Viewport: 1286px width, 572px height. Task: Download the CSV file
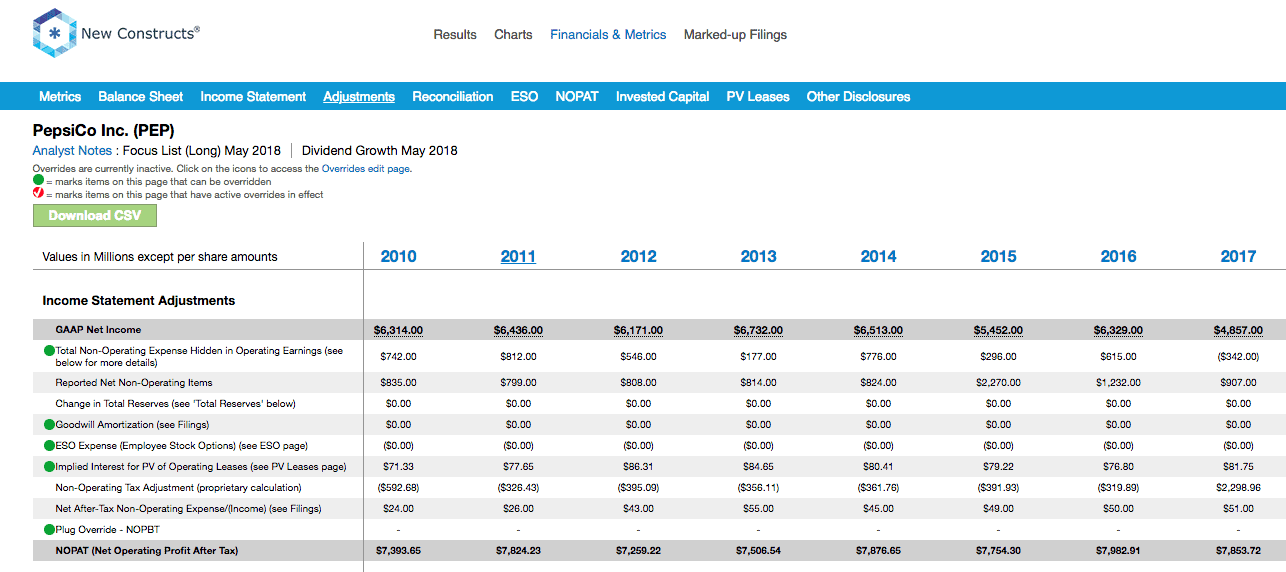coord(95,215)
